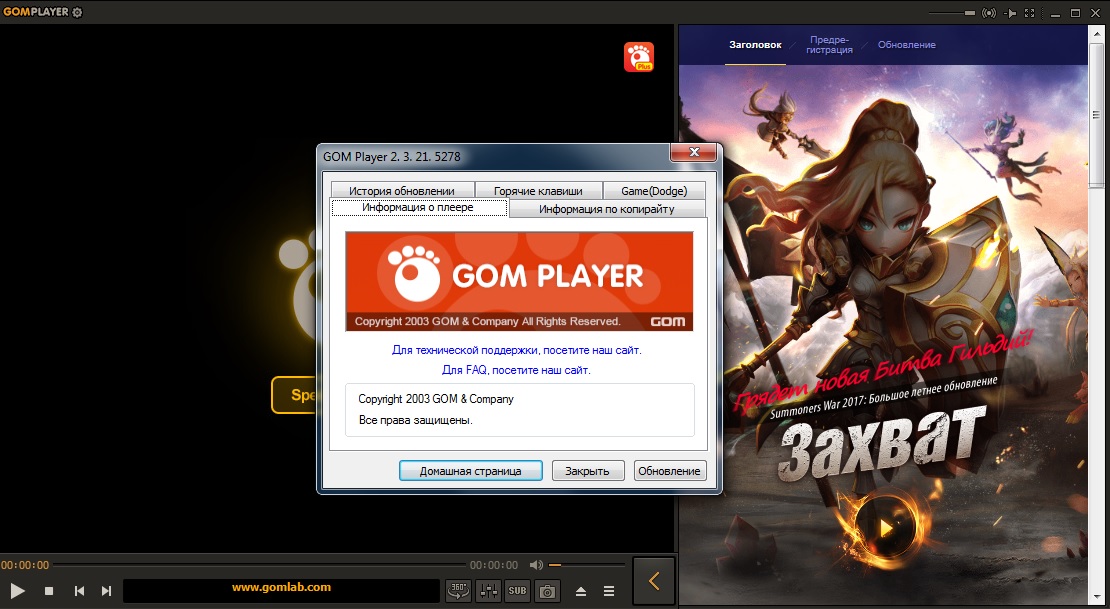
Task: Open the Game(Dodge) tab
Action: (x=654, y=190)
